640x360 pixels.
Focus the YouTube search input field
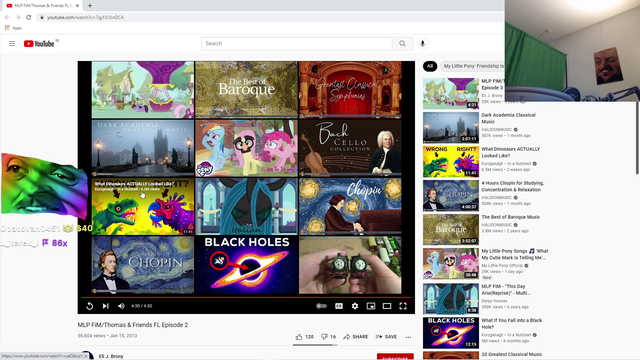[x=297, y=43]
